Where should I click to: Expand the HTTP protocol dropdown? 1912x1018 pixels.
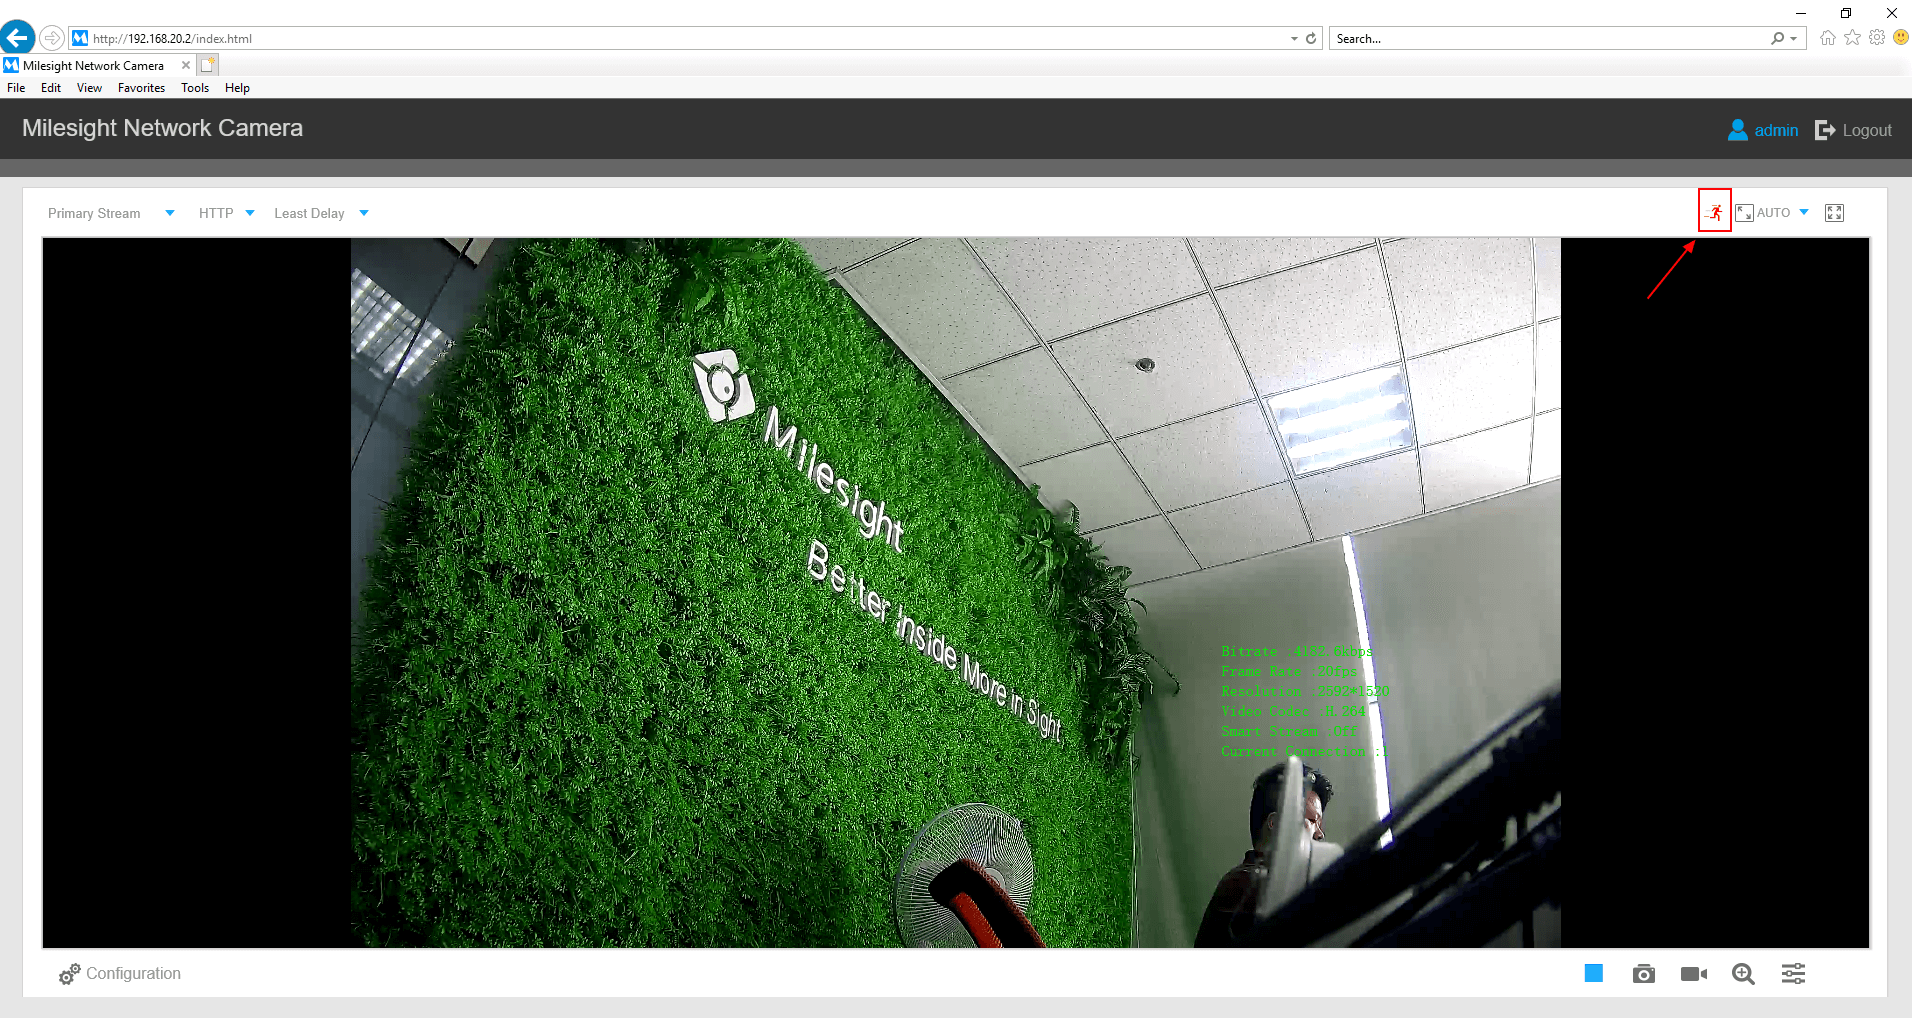[250, 212]
